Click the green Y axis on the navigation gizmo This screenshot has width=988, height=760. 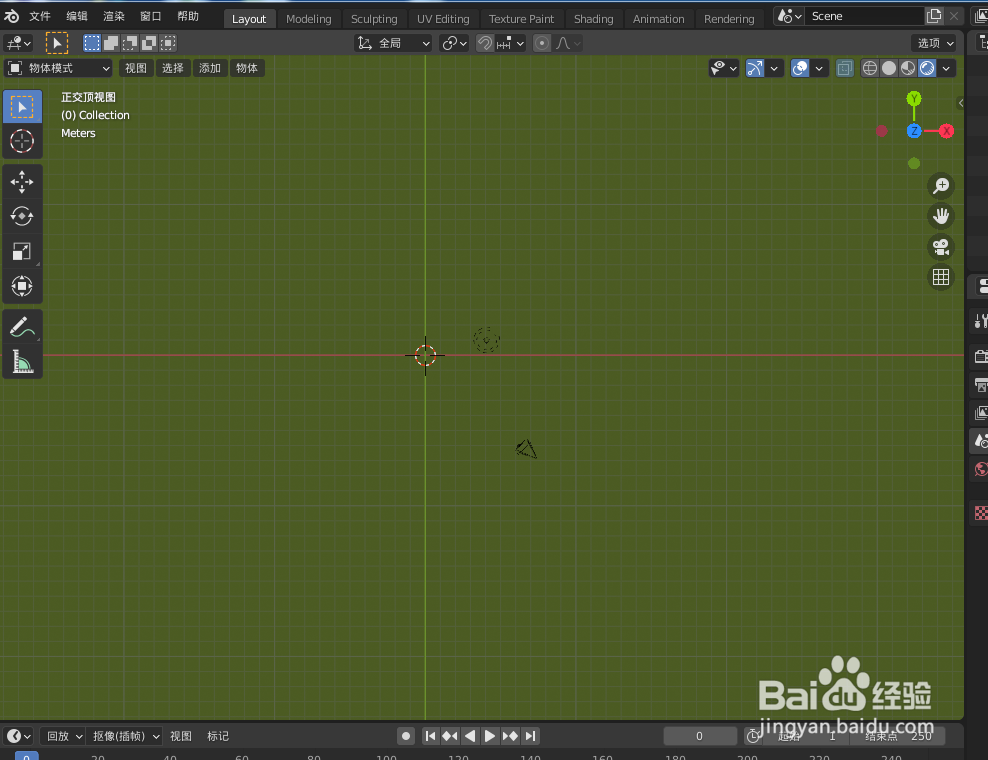913,99
